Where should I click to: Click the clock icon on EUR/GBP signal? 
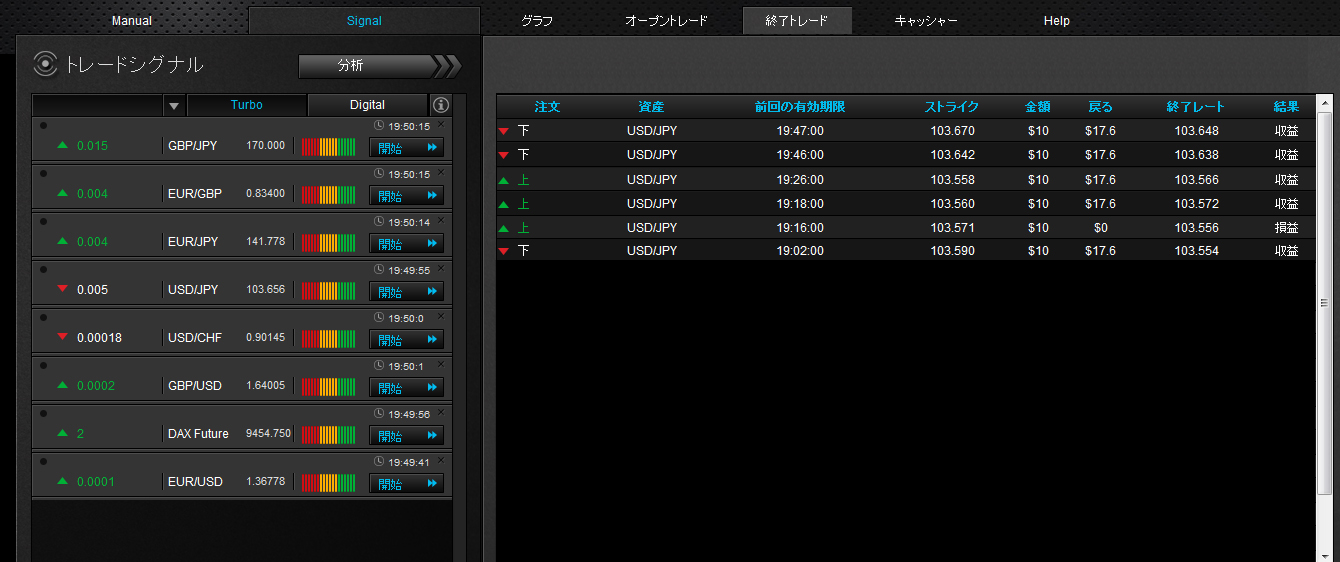coord(379,174)
